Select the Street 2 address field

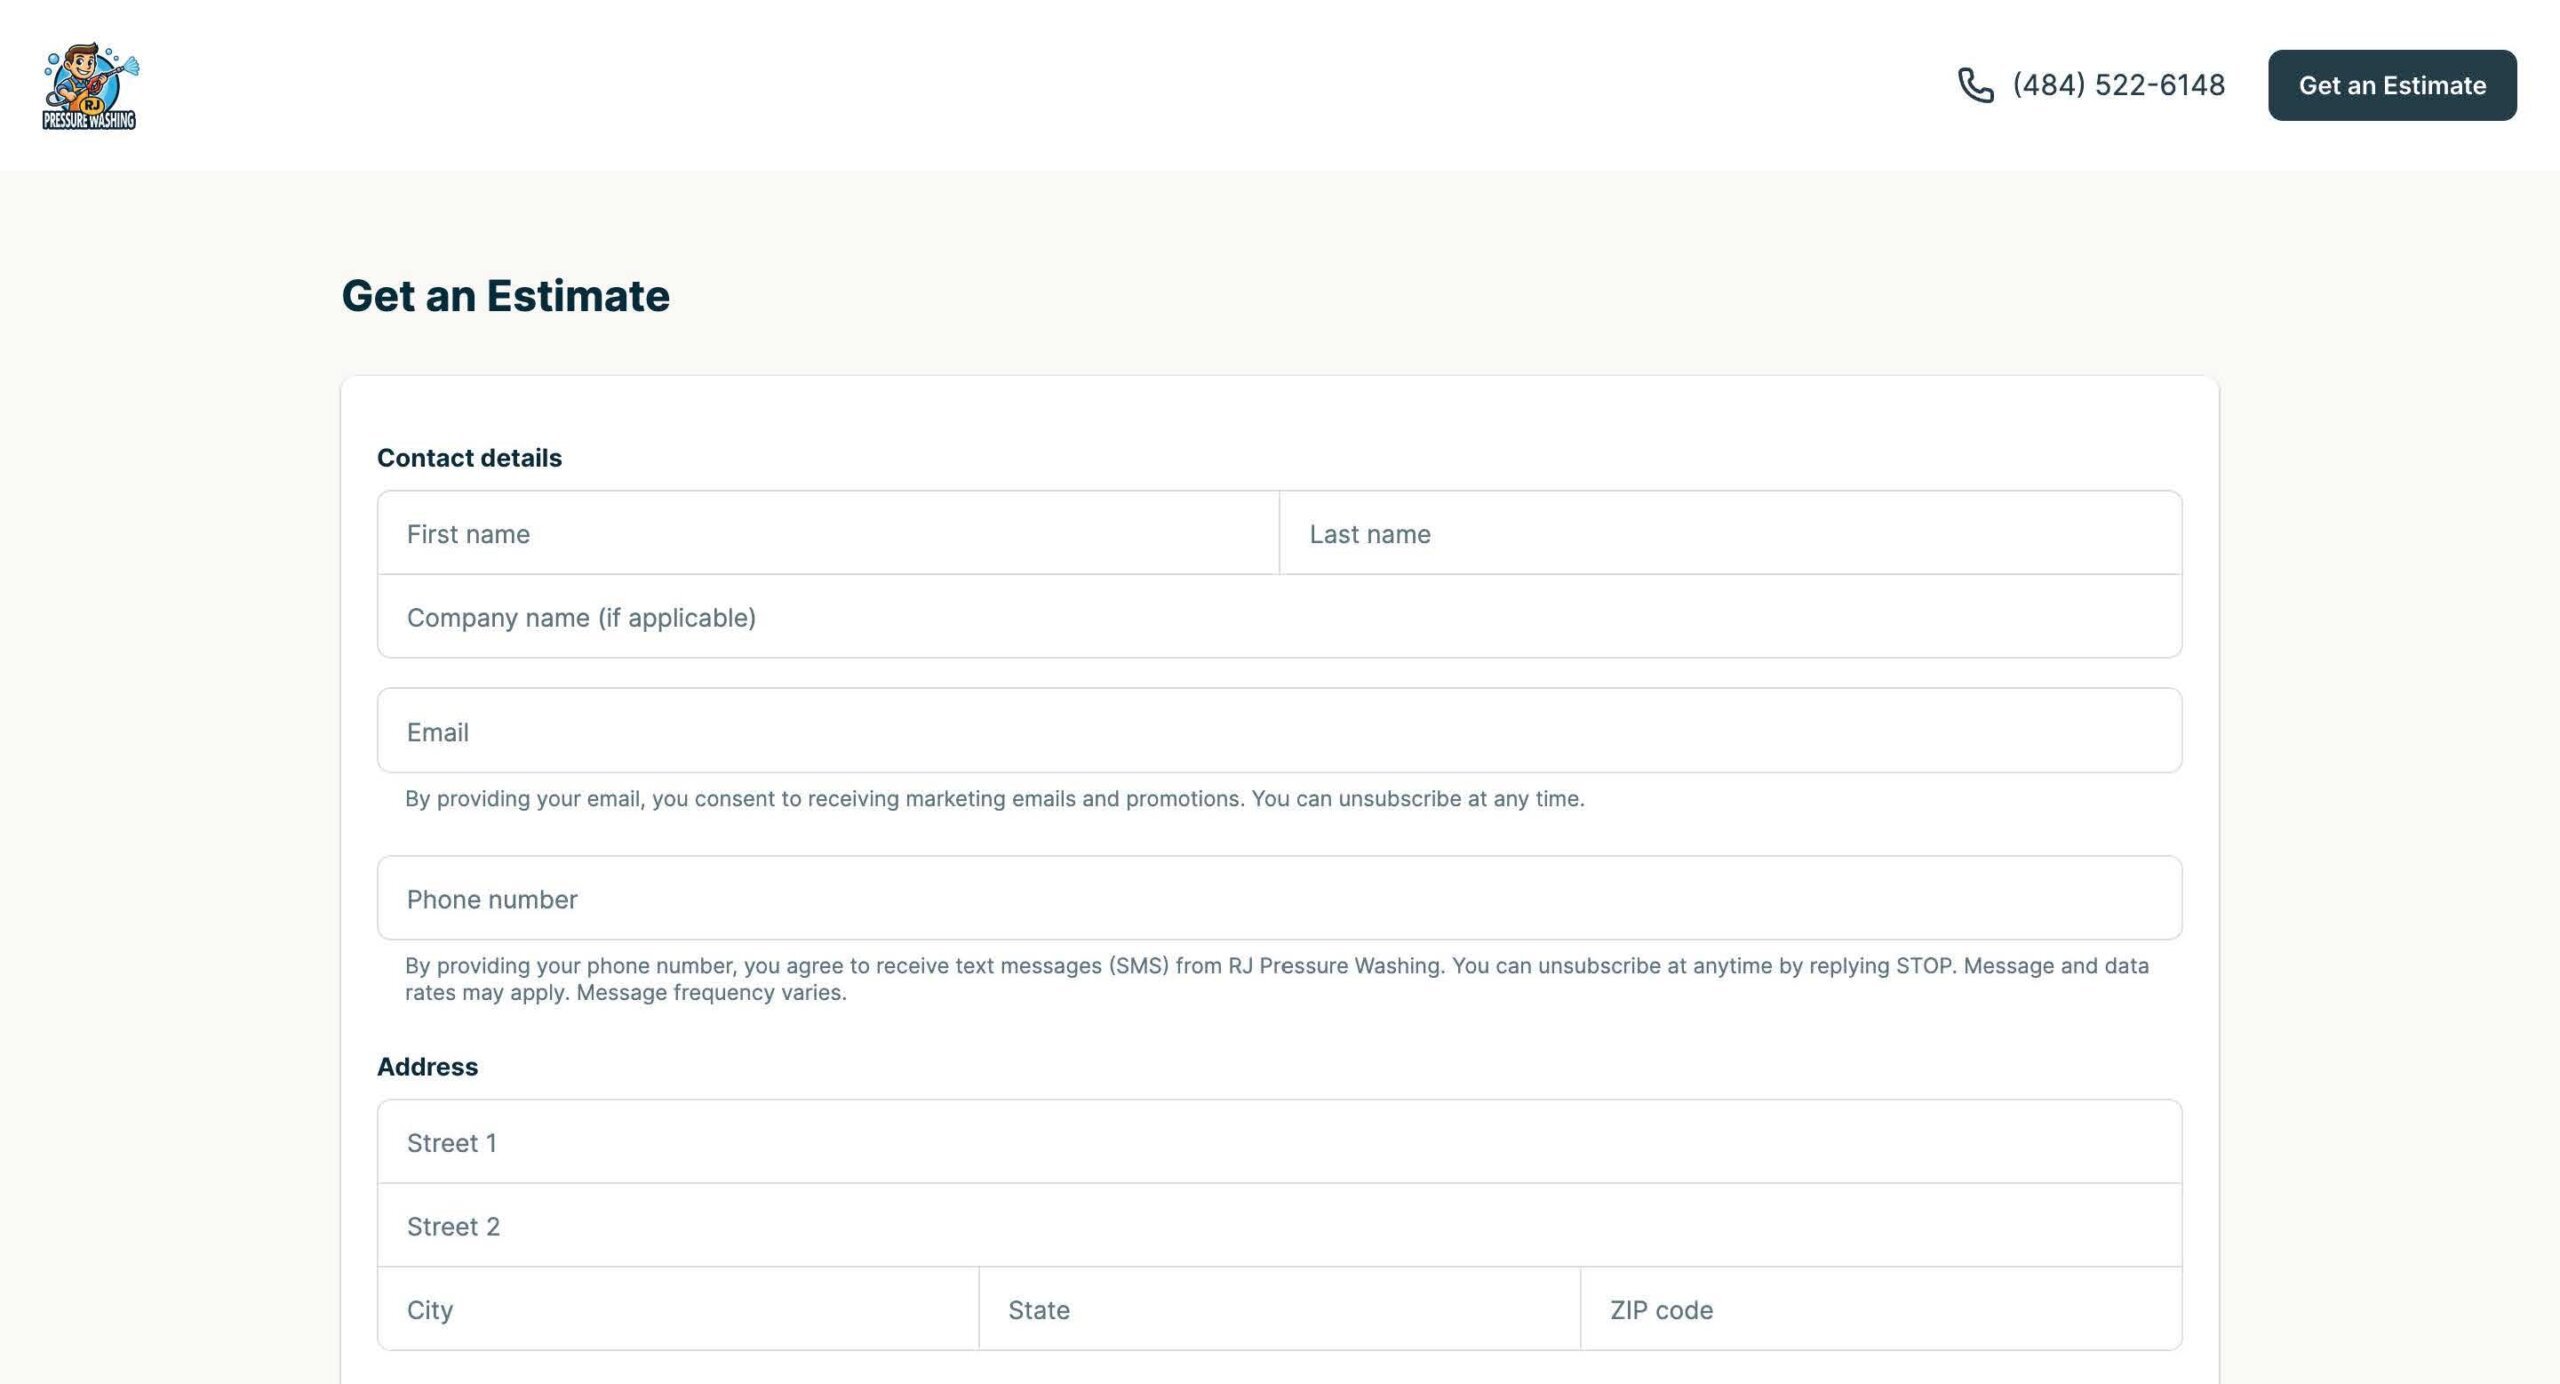pyautogui.click(x=1280, y=1226)
